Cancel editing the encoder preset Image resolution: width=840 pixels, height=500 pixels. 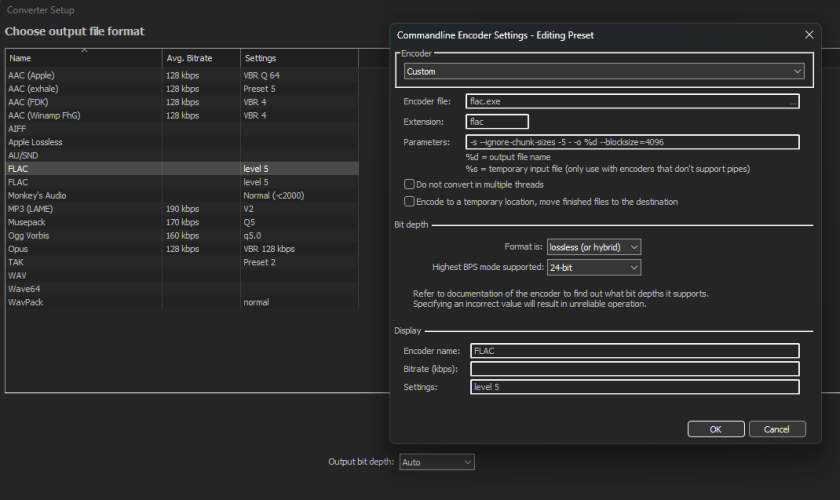[x=777, y=429]
